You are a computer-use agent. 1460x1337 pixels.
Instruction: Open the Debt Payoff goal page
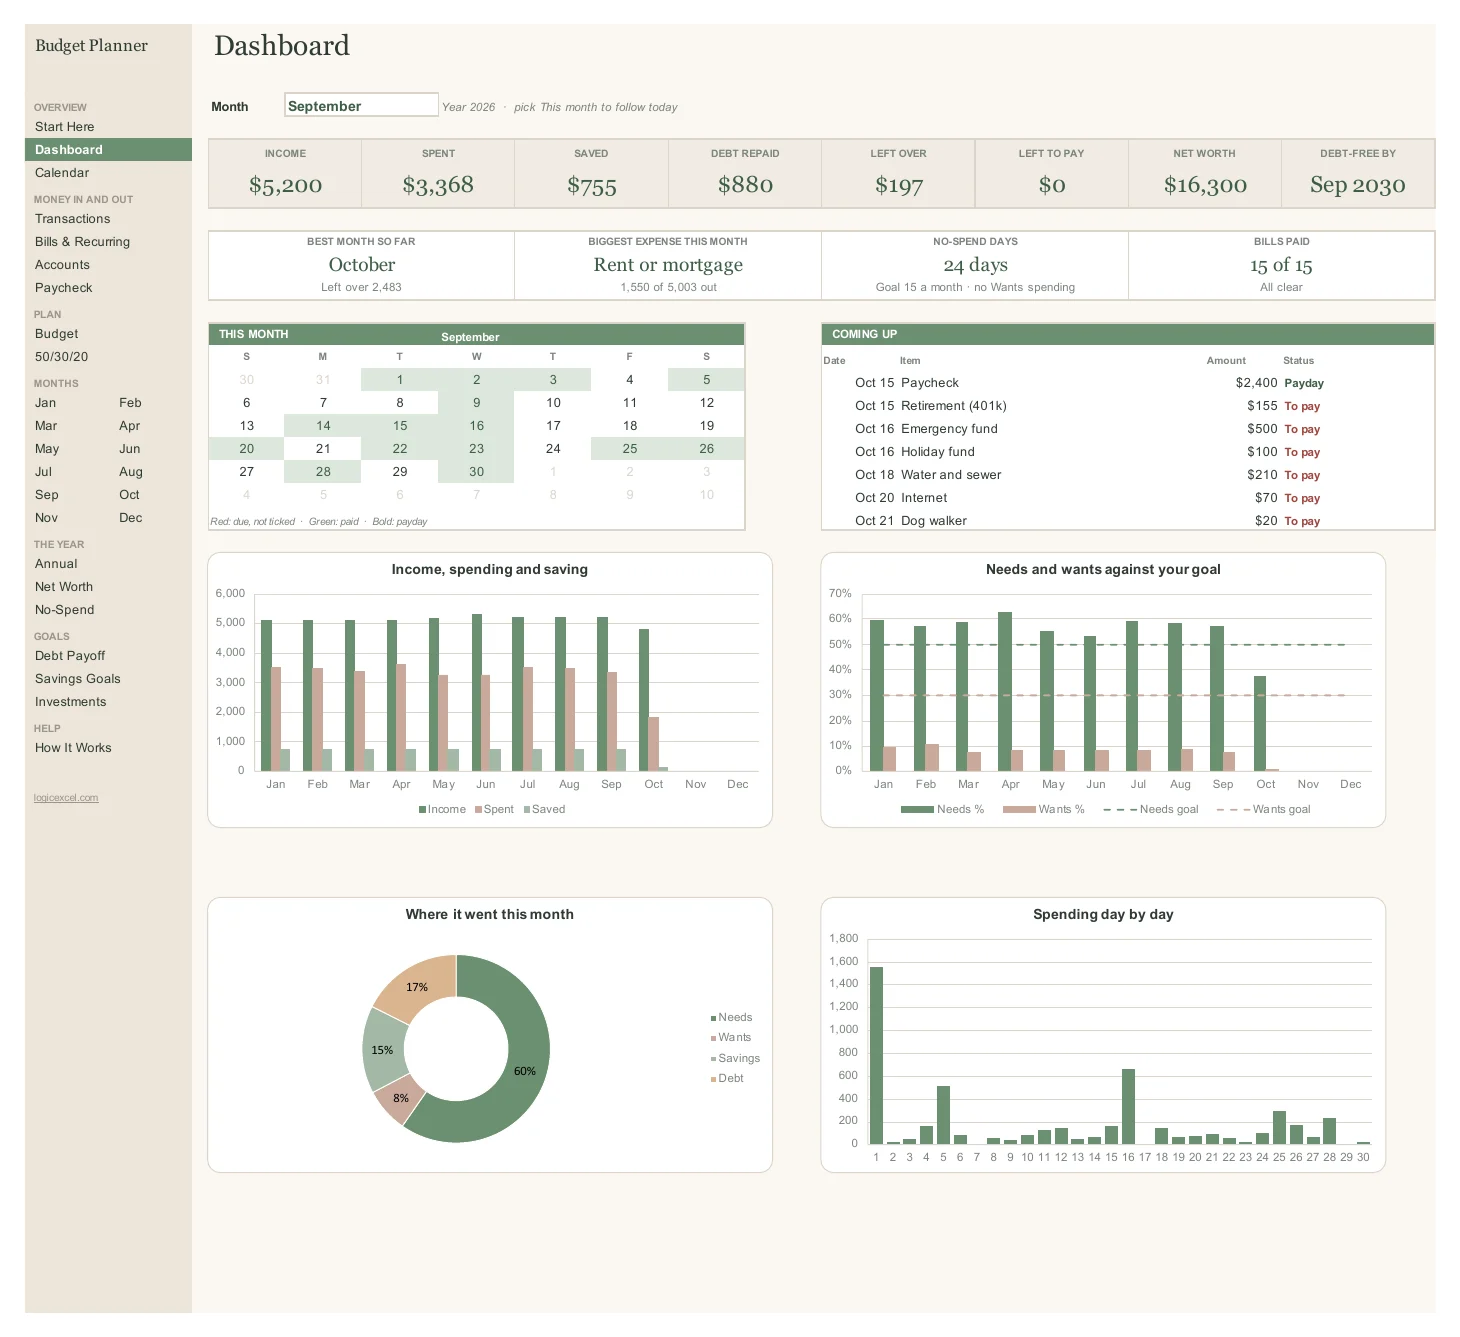coord(70,656)
